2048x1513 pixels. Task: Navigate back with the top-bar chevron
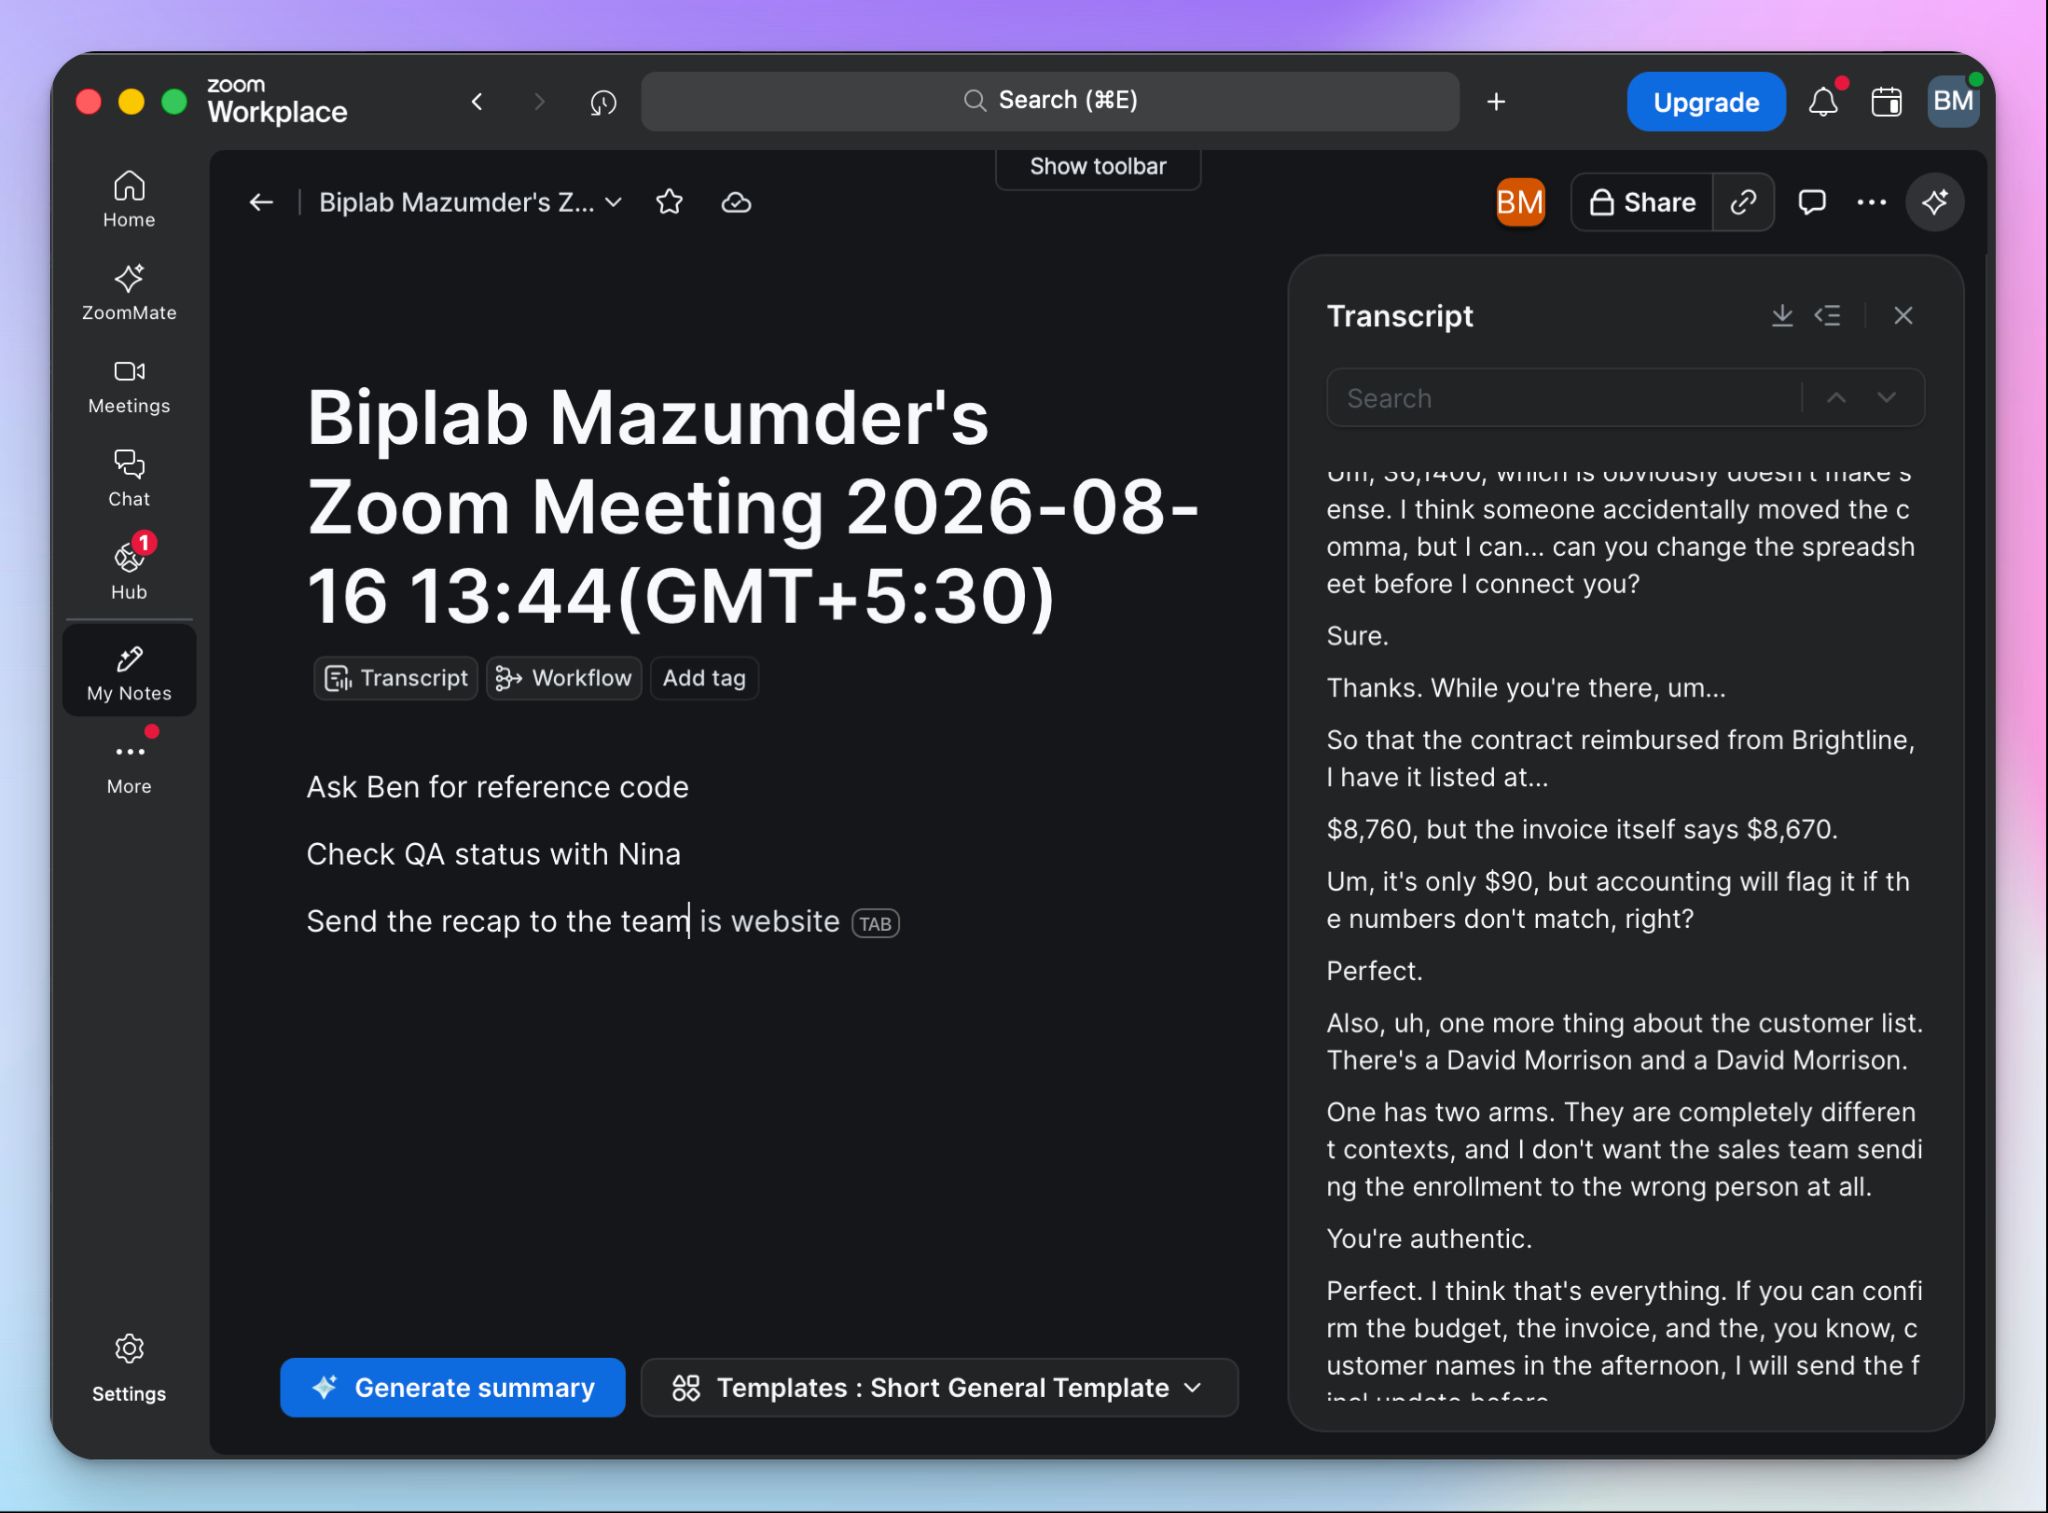(x=477, y=101)
